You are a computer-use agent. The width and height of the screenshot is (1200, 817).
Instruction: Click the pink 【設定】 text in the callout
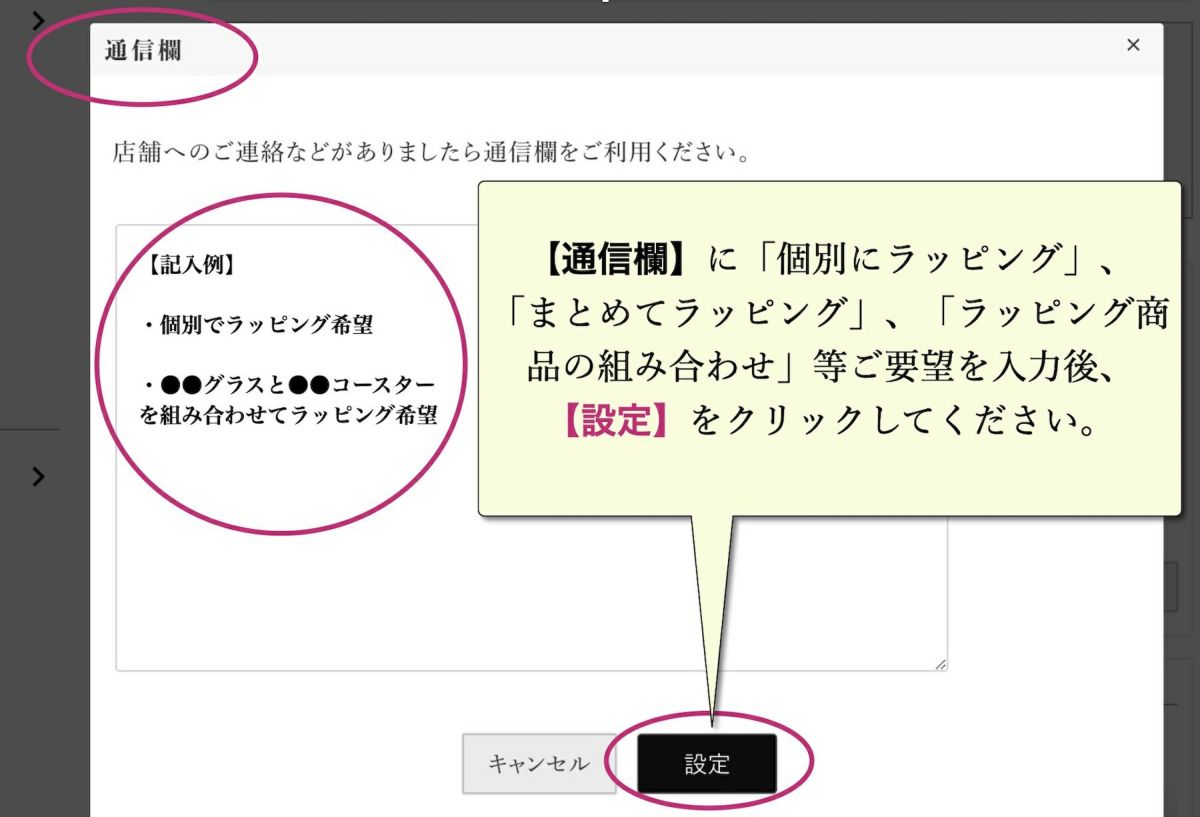616,421
